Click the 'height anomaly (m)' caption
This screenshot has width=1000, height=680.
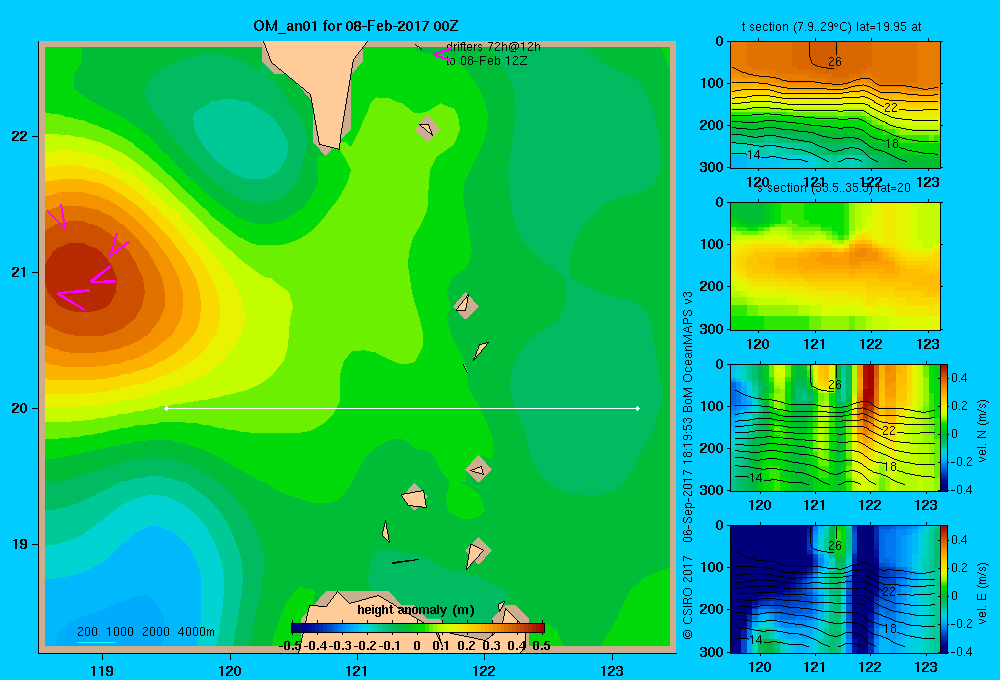coord(416,610)
